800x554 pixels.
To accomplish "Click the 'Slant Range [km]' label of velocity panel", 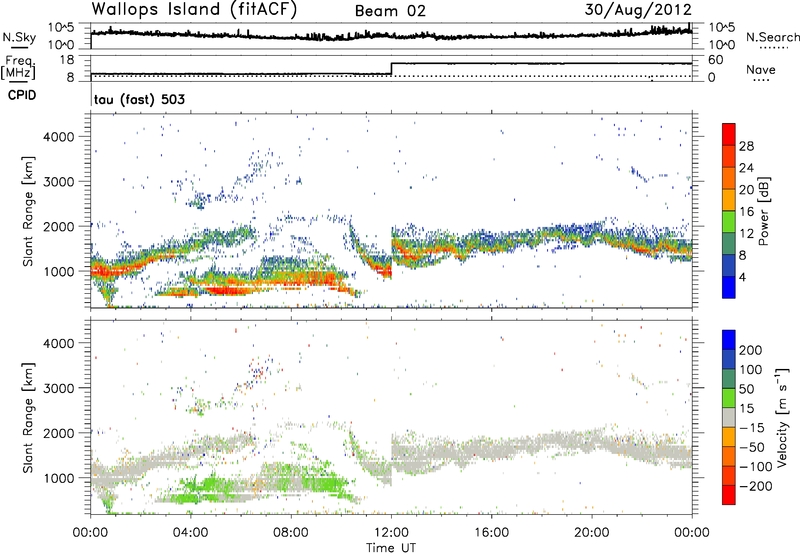I will (x=28, y=417).
